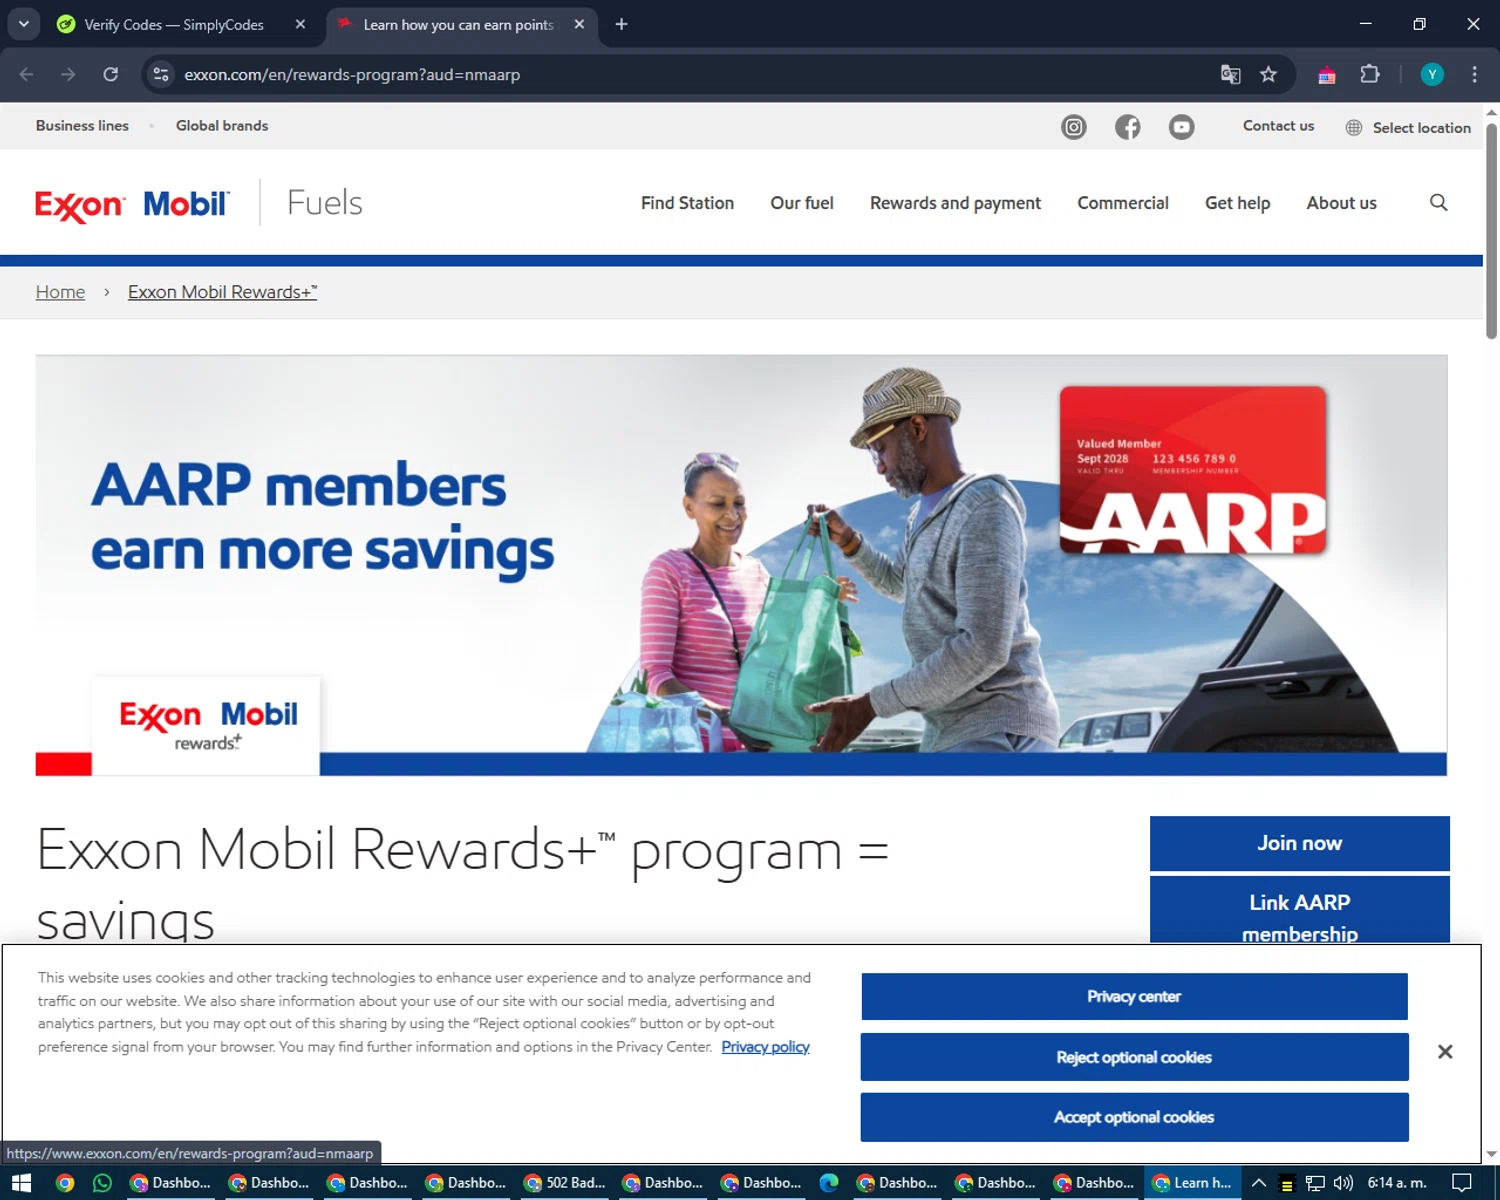Go to Home breadcrumb link
This screenshot has height=1200, width=1500.
60,292
